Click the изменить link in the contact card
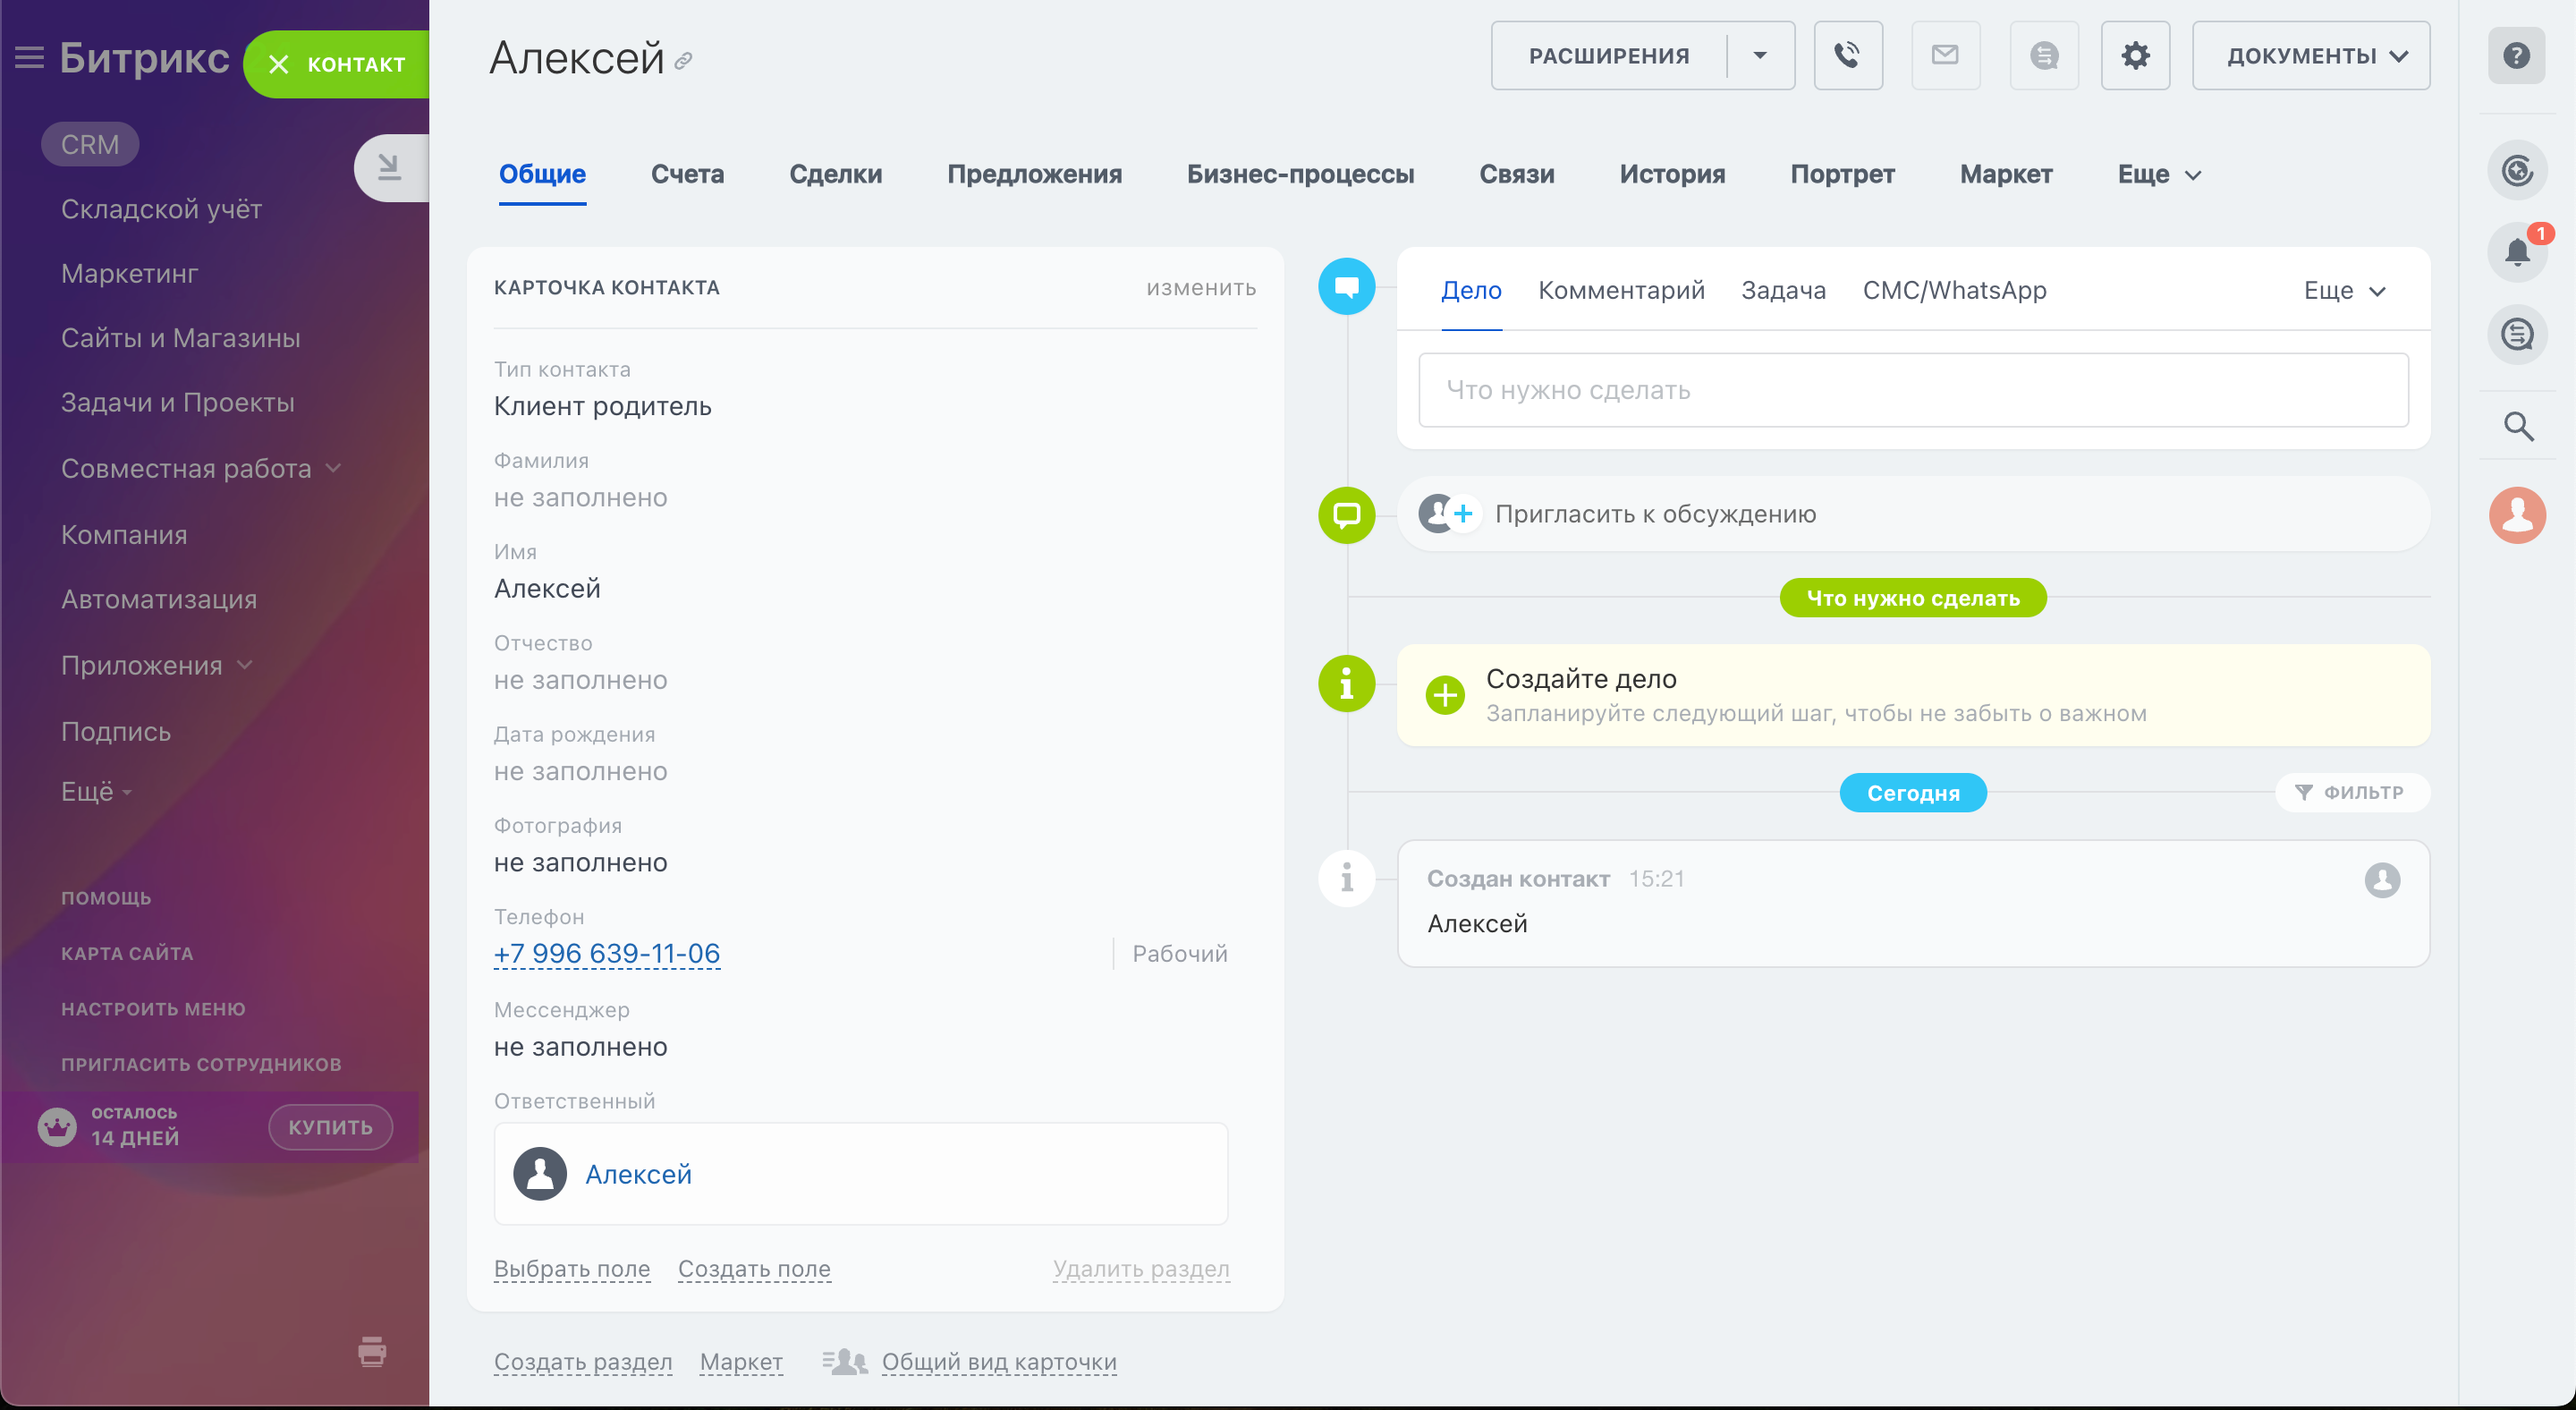The width and height of the screenshot is (2576, 1410). [1200, 288]
